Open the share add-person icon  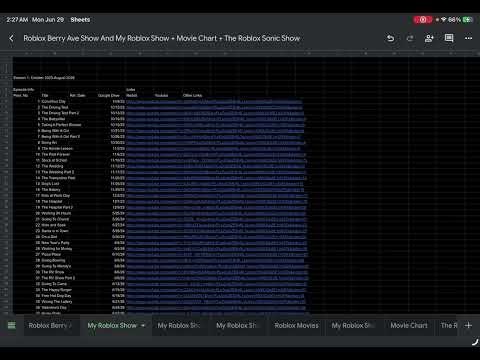[x=429, y=38]
